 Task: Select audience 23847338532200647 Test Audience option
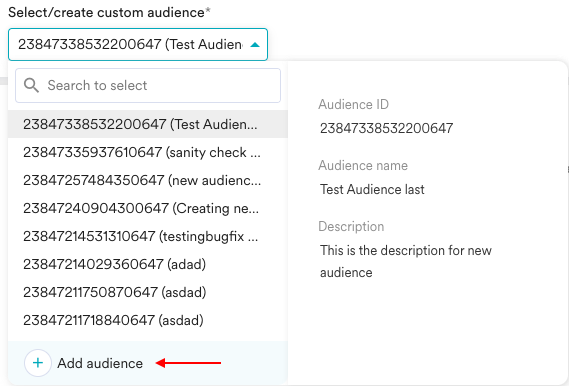point(148,124)
